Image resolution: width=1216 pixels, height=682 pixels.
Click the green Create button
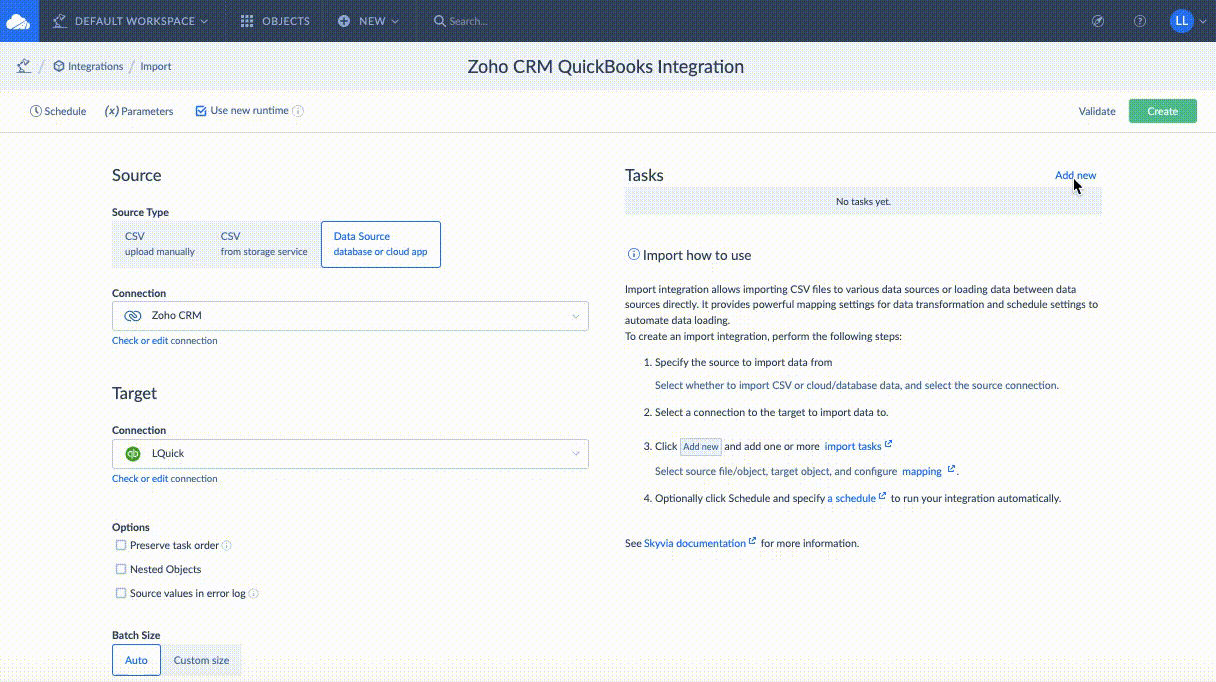[1163, 111]
